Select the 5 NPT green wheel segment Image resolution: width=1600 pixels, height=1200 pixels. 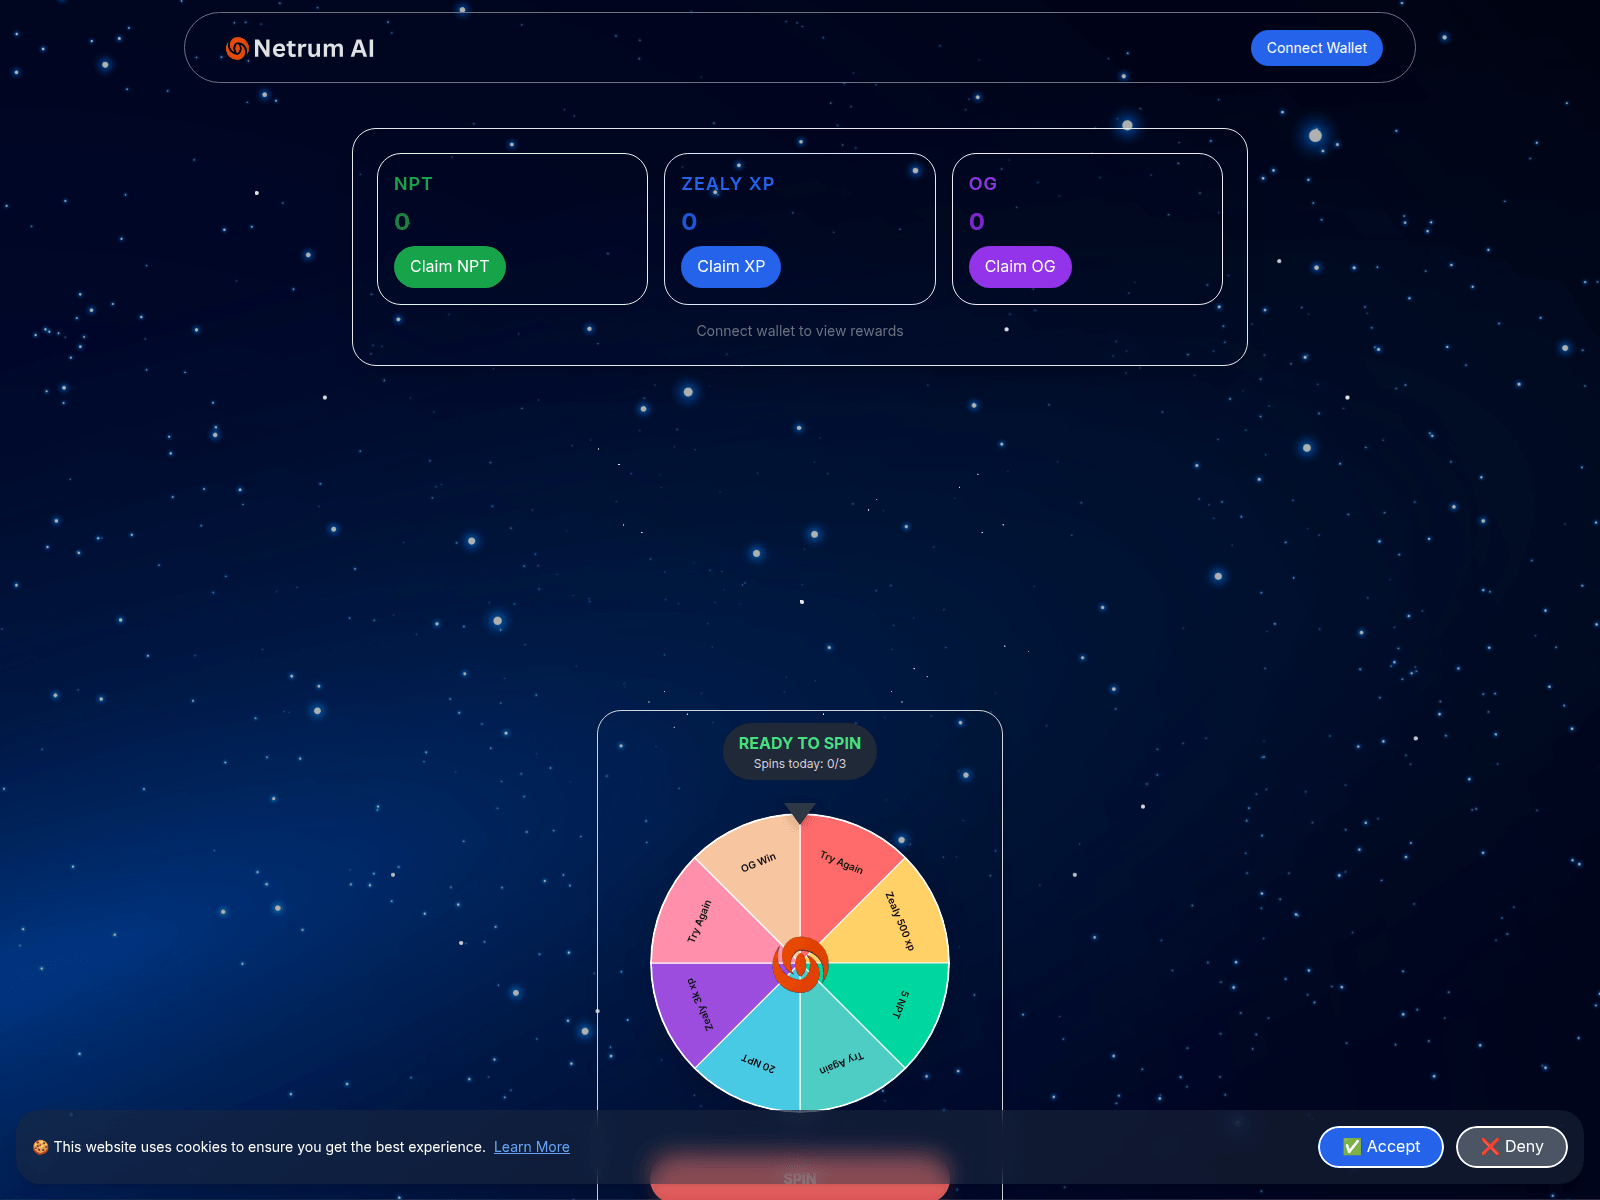900,1005
